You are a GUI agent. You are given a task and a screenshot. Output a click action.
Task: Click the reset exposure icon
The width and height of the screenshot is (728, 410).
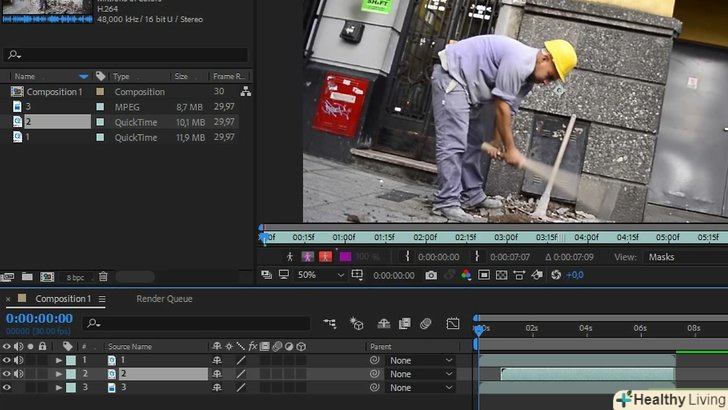coord(557,275)
